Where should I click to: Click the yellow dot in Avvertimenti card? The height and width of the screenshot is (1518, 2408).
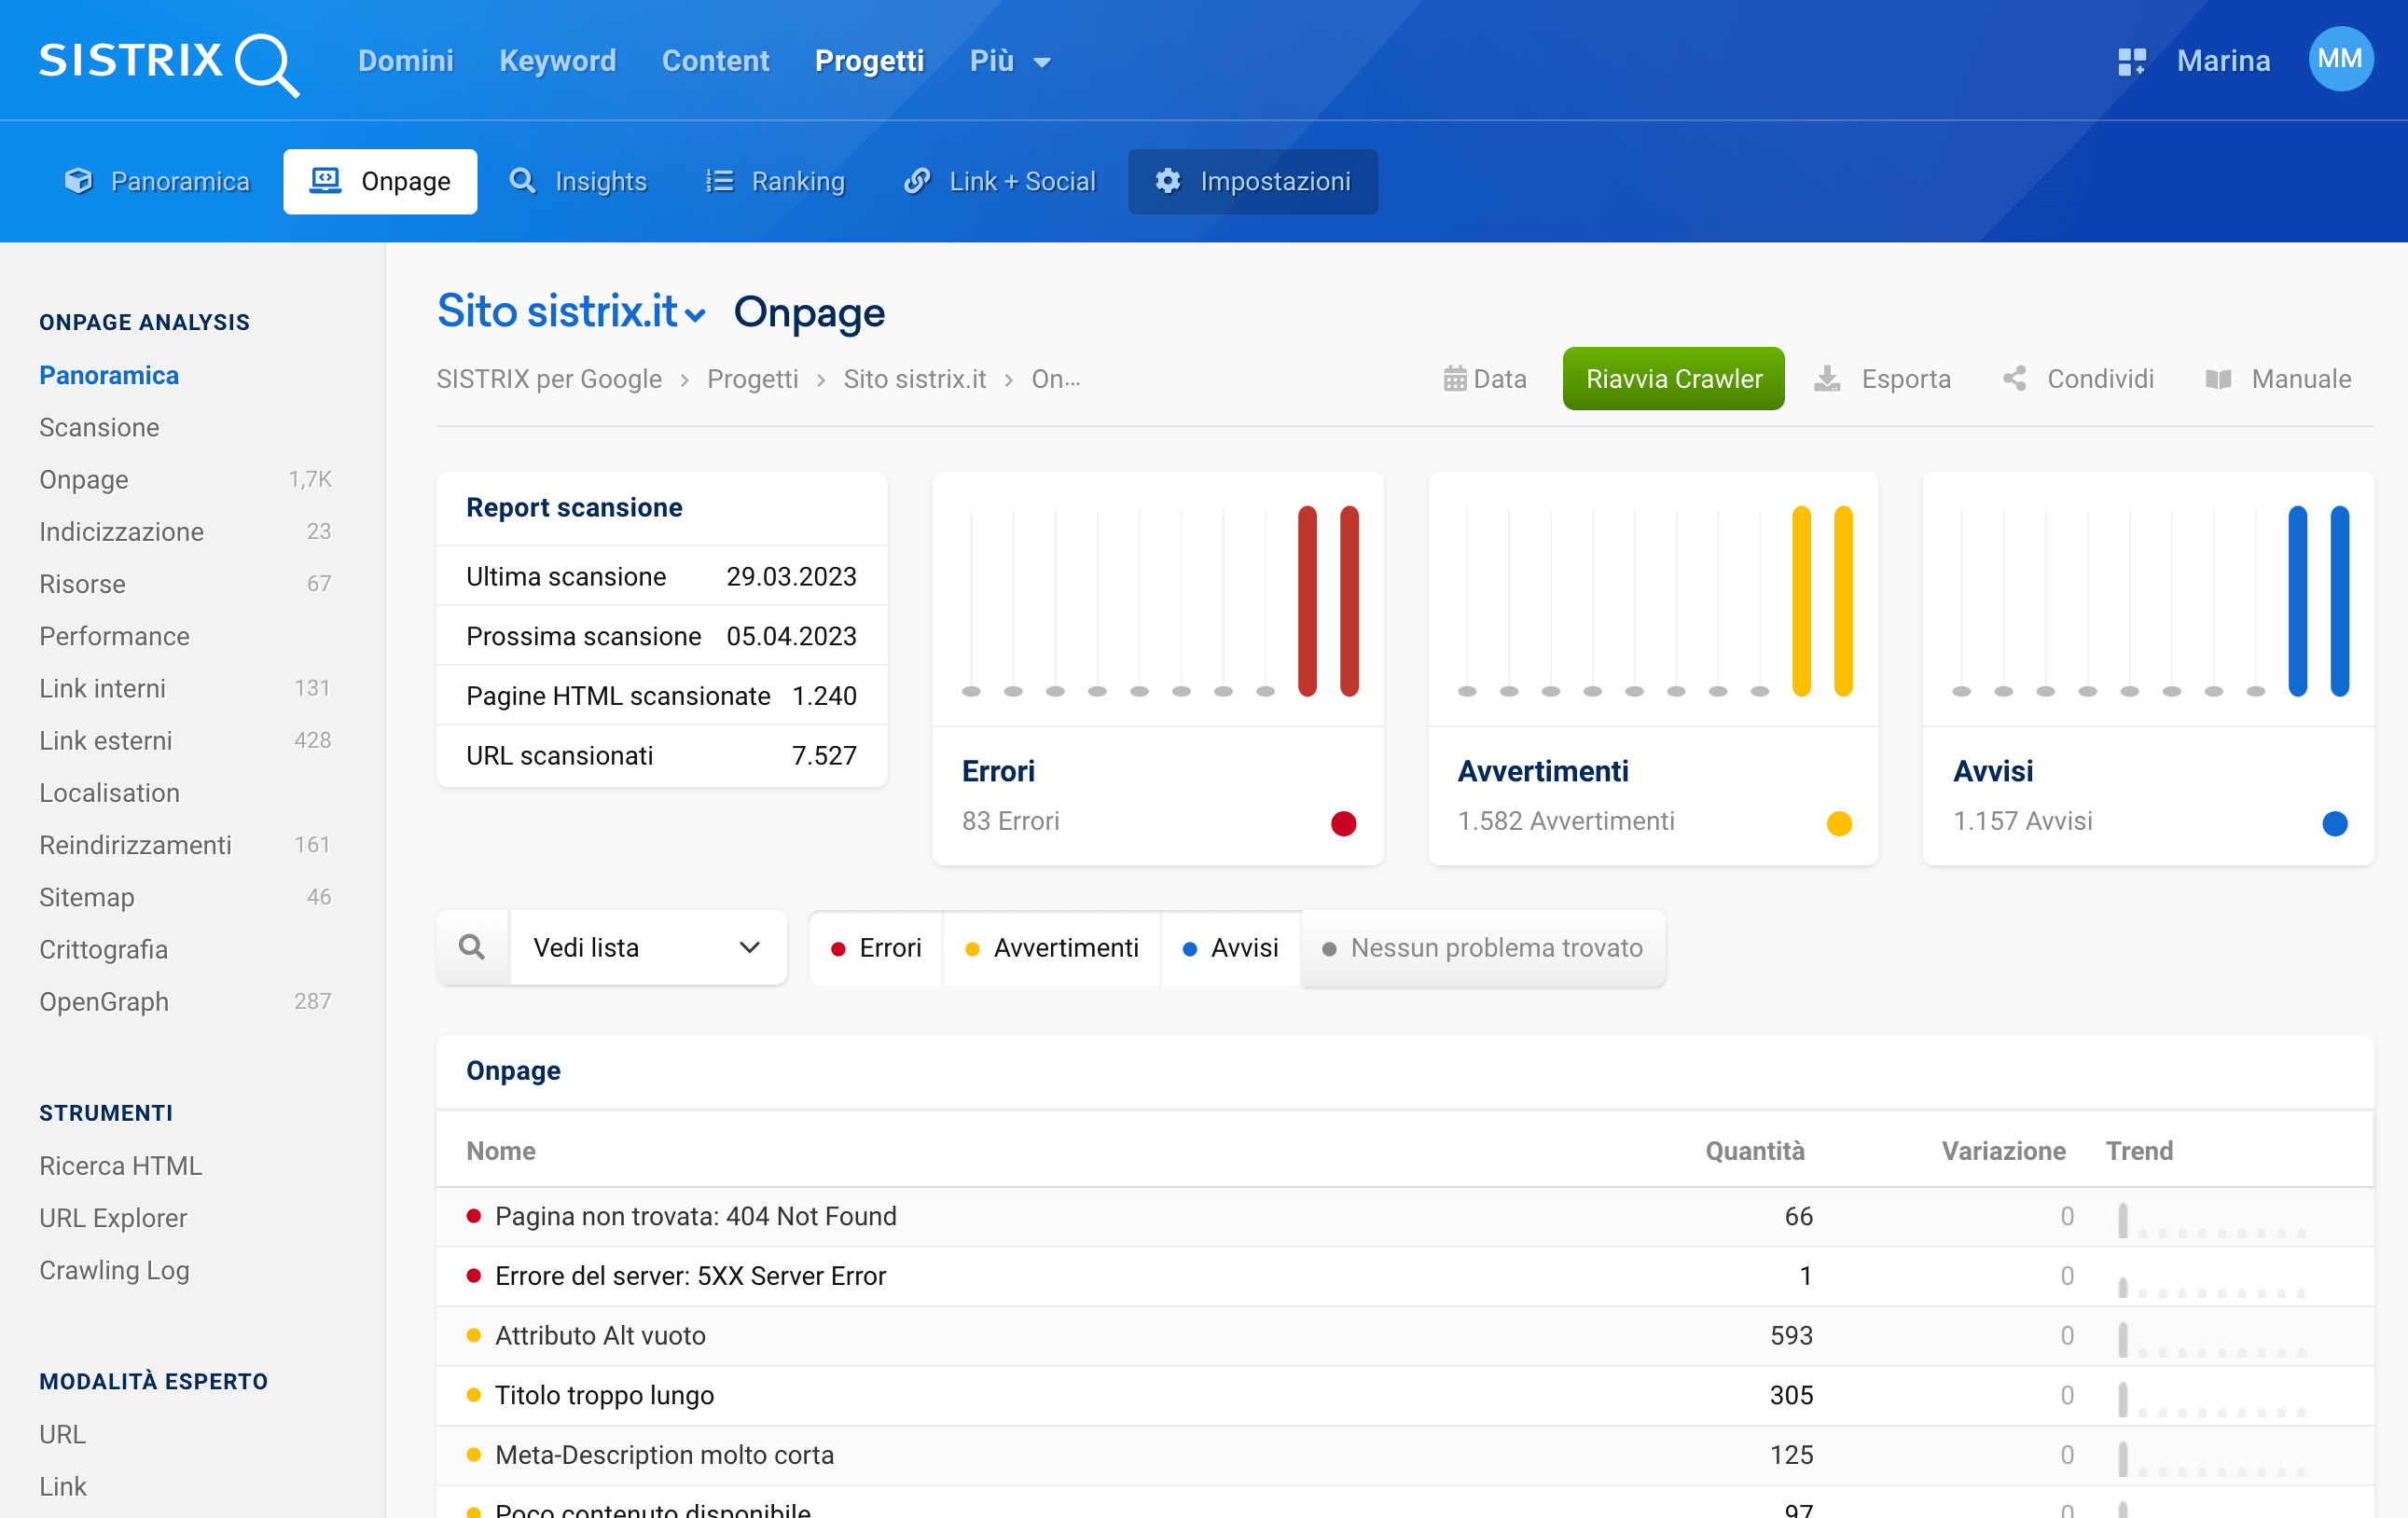1839,823
